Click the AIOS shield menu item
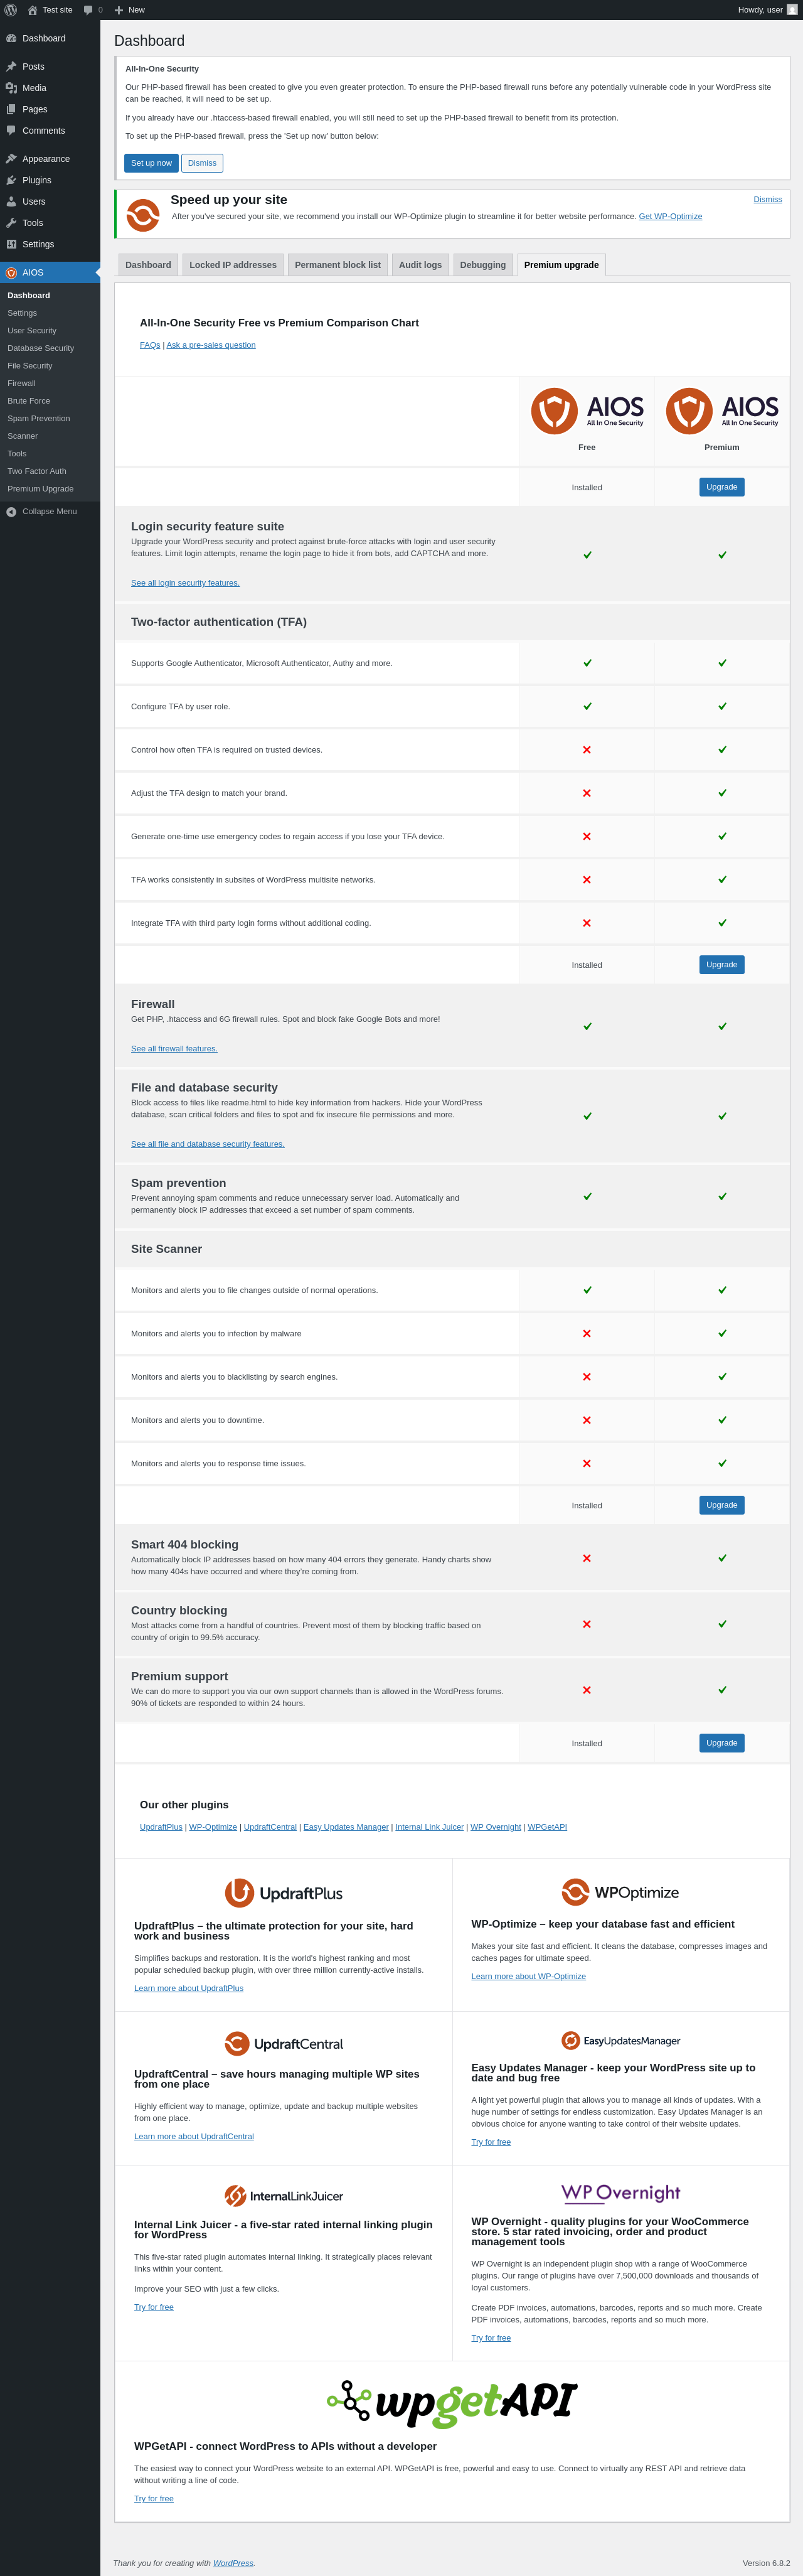The image size is (803, 2576). click(x=50, y=272)
